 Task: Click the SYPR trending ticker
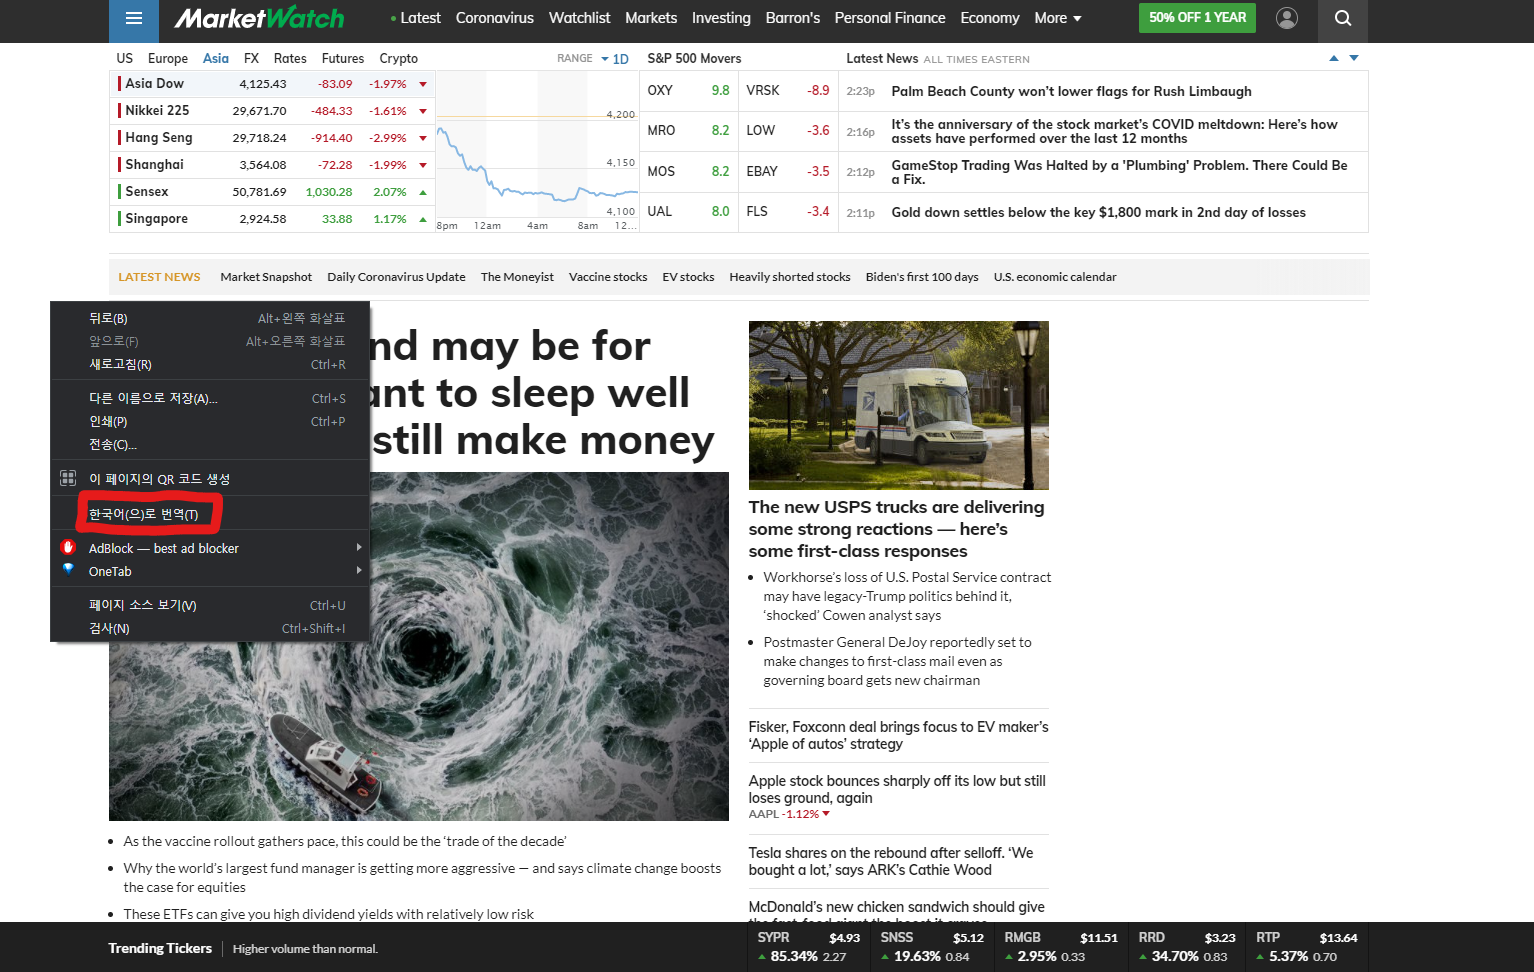pyautogui.click(x=808, y=947)
